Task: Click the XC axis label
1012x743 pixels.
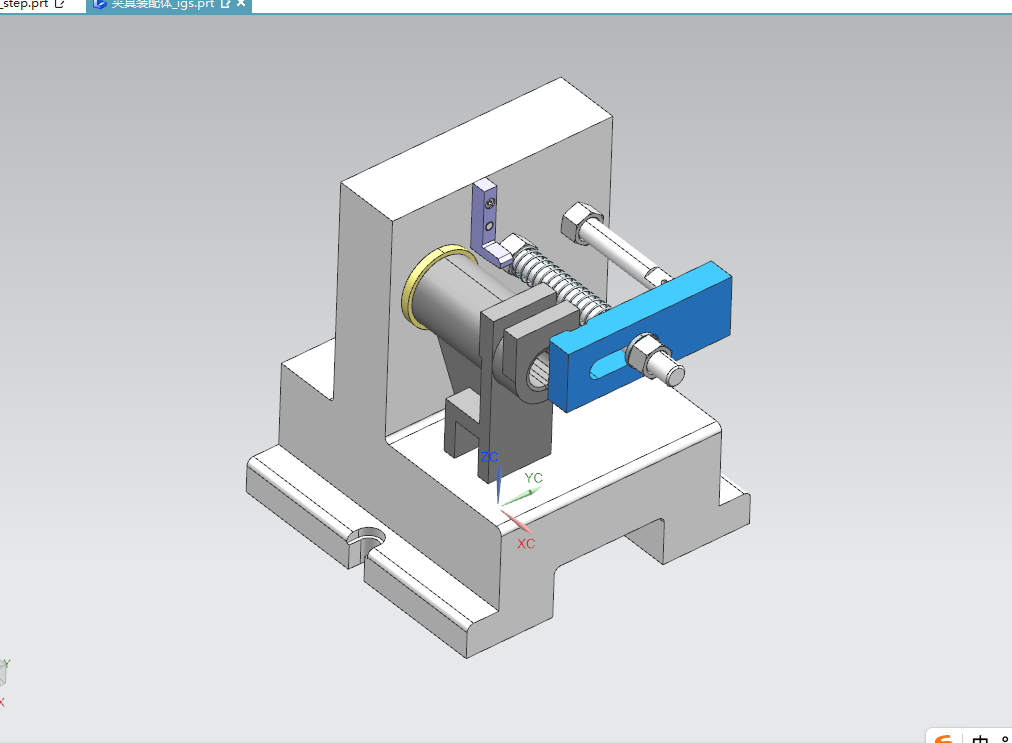Action: 526,544
